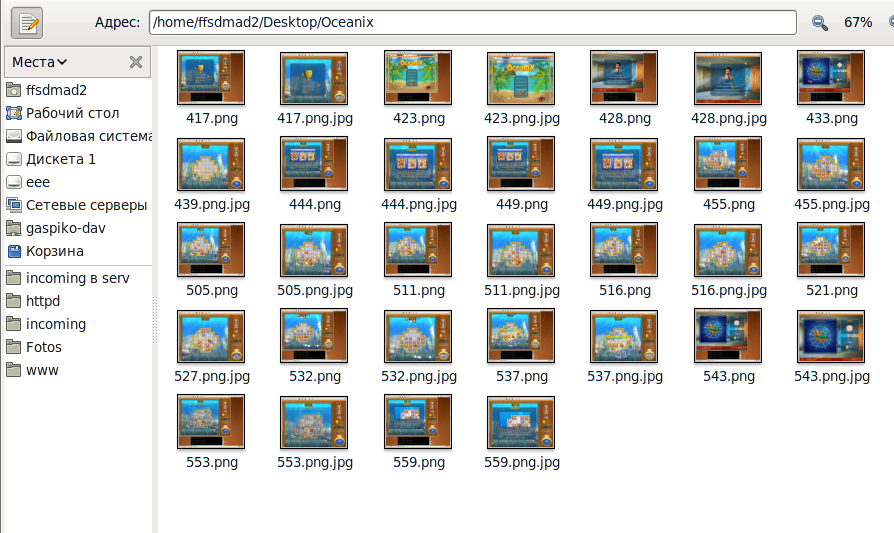Select the 449.png thumbnail
Screen dimensions: 894x533
pyautogui.click(x=521, y=164)
